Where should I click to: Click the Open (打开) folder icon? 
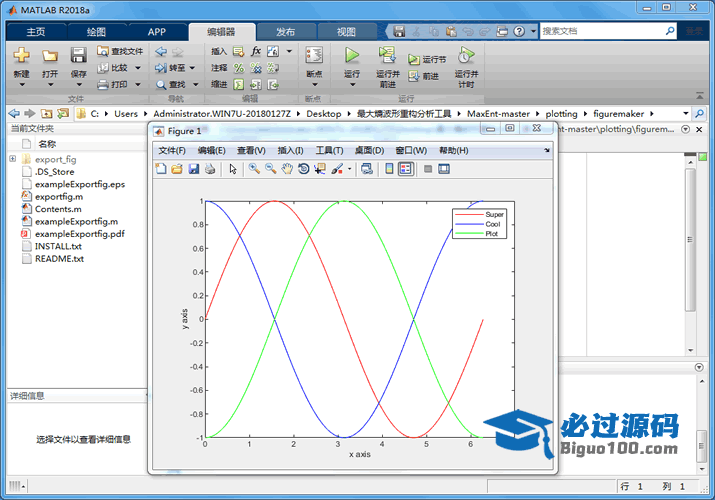point(50,56)
